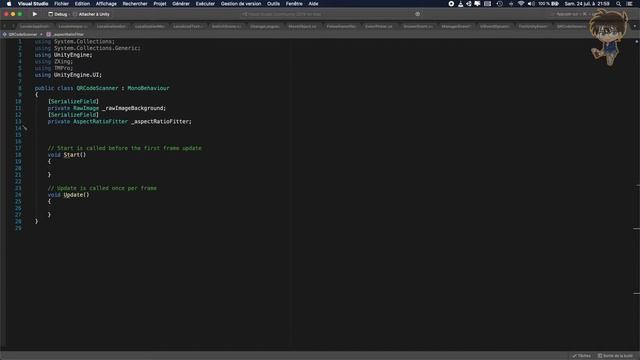Click 'MonoBehaviour' in the class declaration
Image resolution: width=640 pixels, height=360 pixels.
pyautogui.click(x=148, y=88)
